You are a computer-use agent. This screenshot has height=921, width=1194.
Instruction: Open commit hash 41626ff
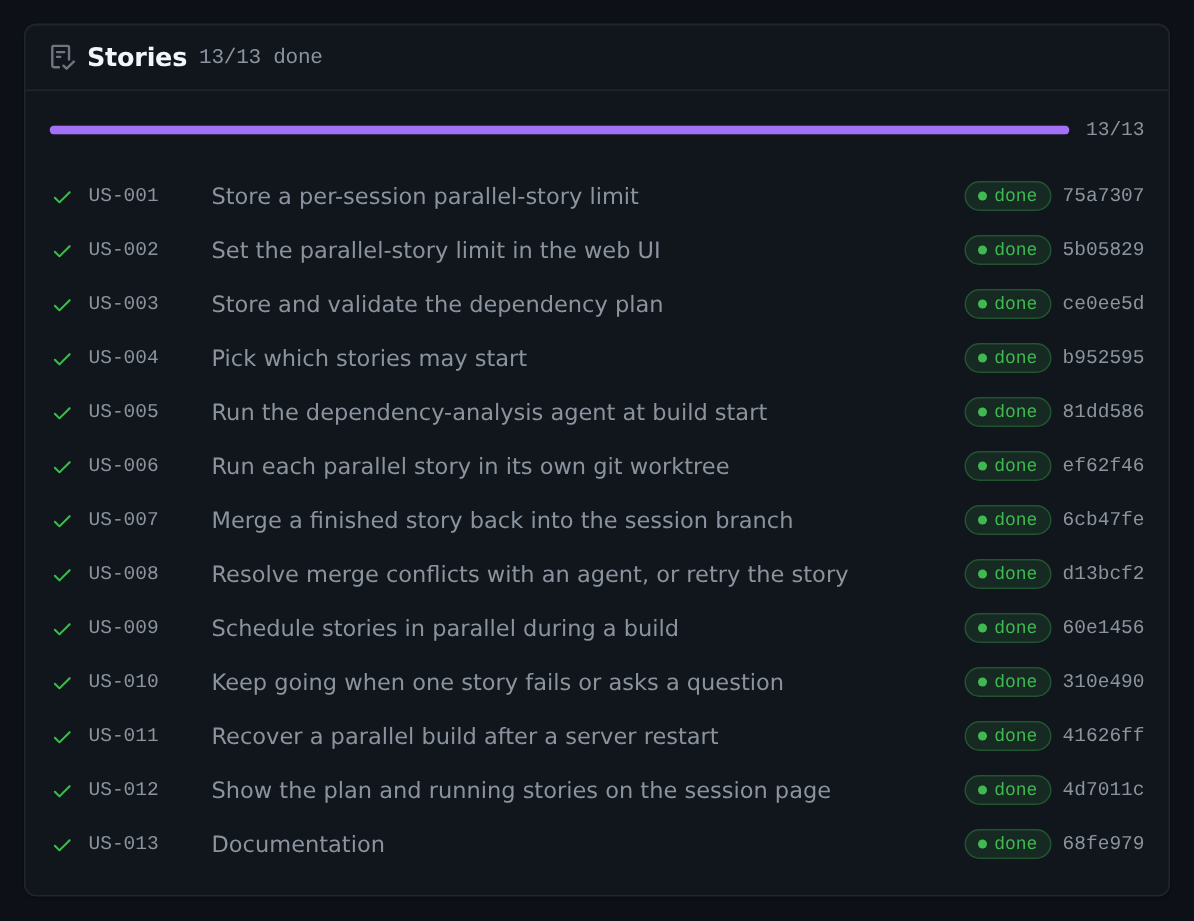(x=1103, y=736)
